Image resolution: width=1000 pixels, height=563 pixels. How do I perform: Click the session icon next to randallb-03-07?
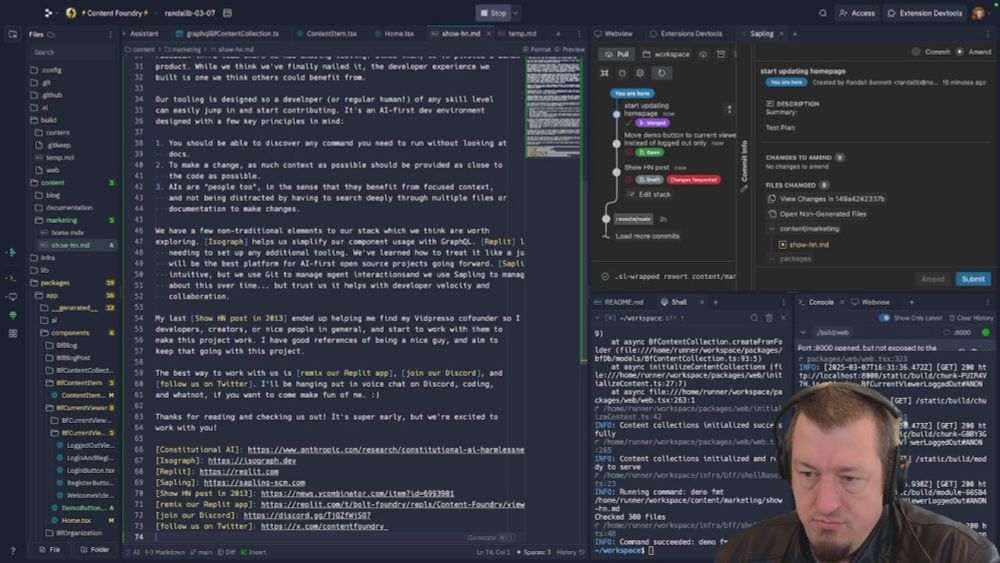point(228,13)
